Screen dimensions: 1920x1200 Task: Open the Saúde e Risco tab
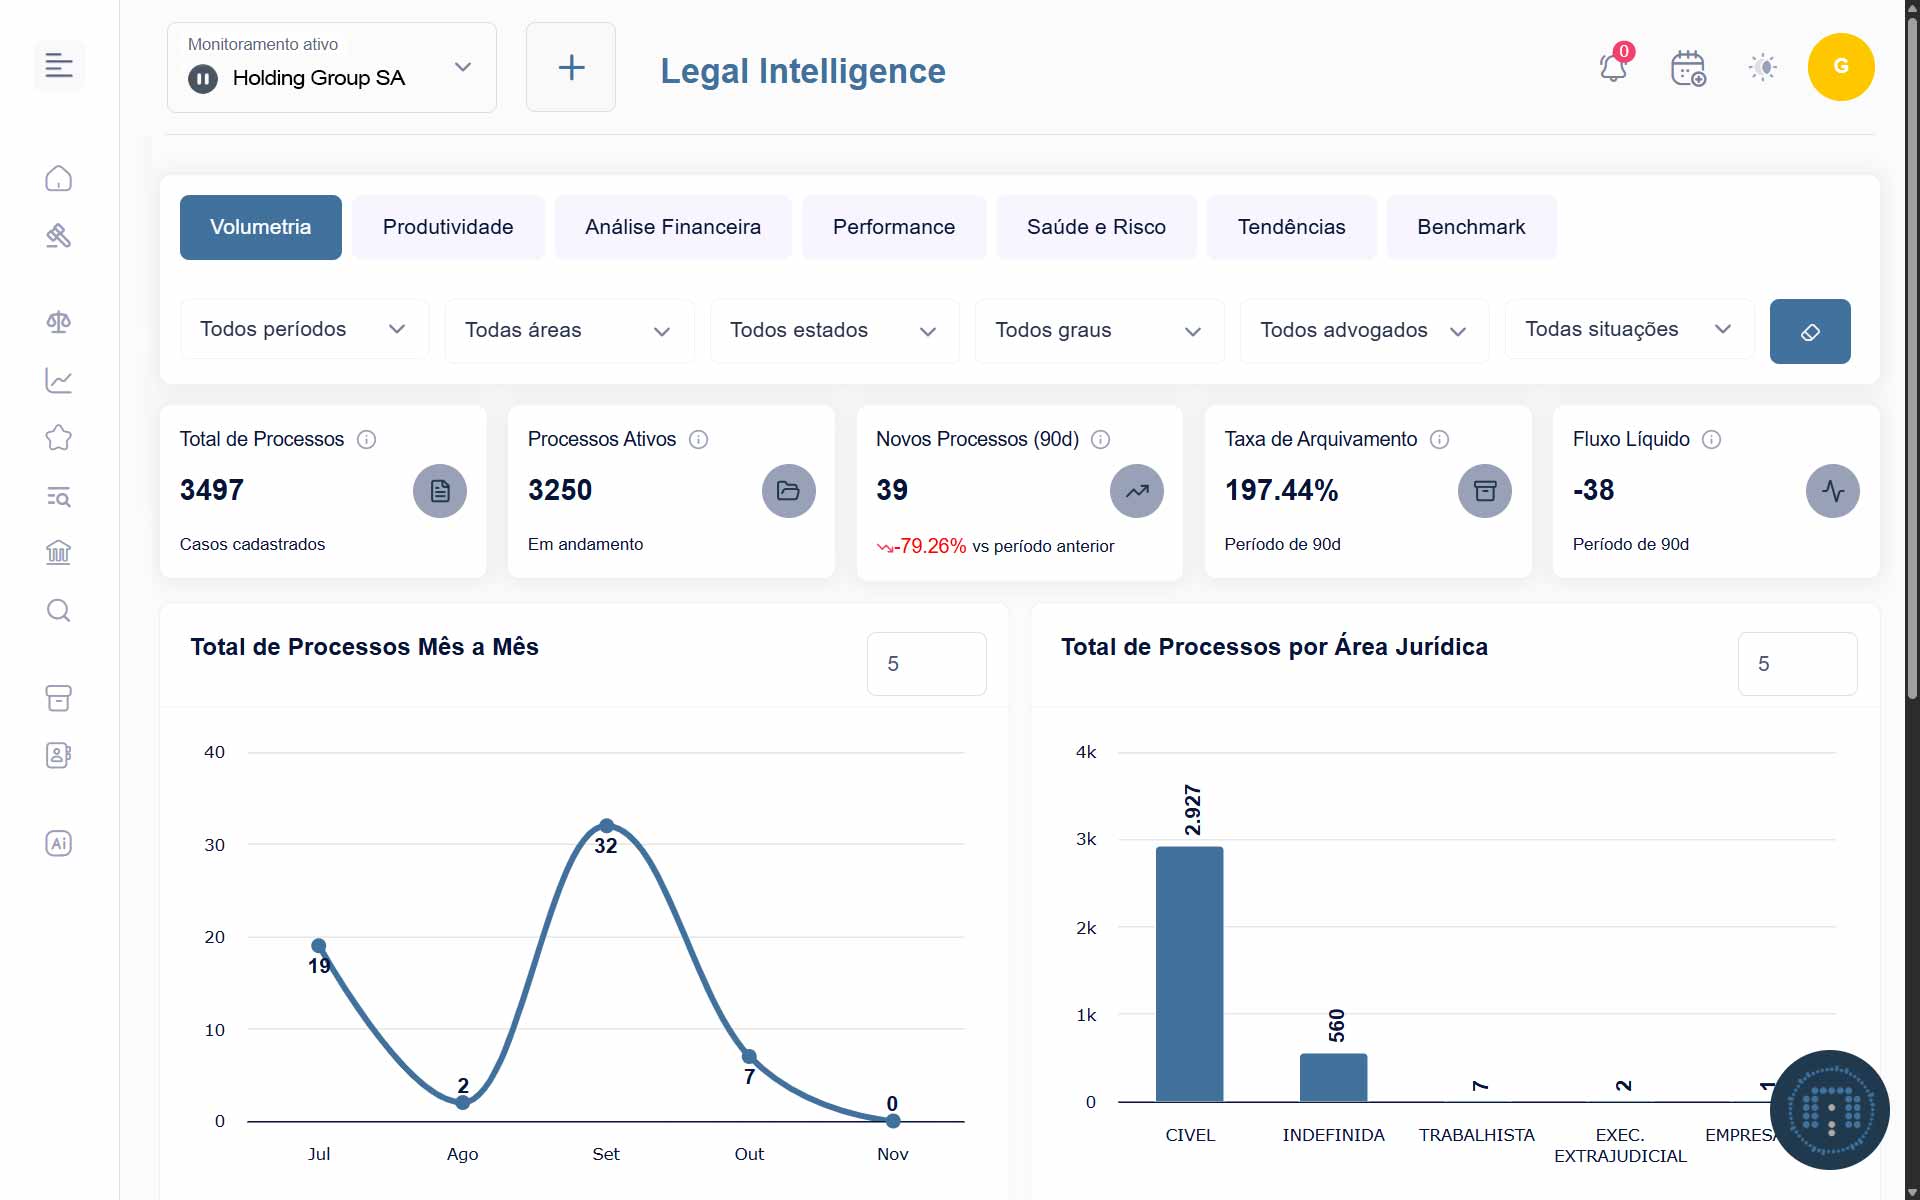click(1096, 227)
